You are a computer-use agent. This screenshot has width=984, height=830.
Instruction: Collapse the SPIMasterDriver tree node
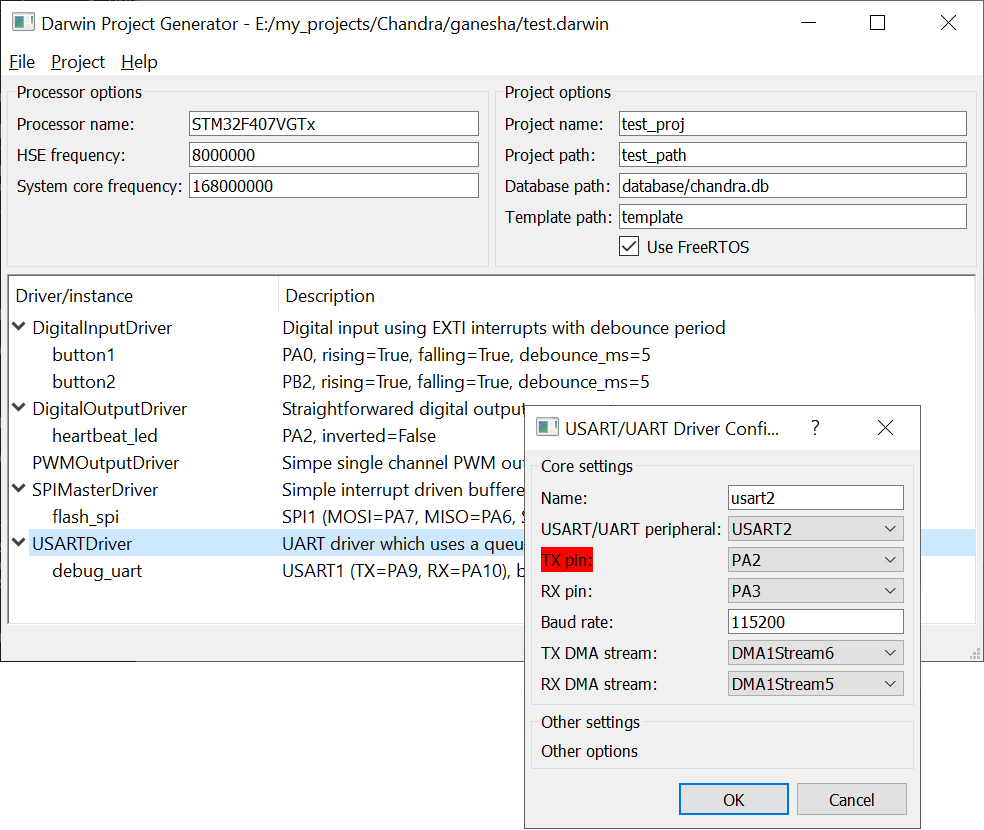(19, 489)
